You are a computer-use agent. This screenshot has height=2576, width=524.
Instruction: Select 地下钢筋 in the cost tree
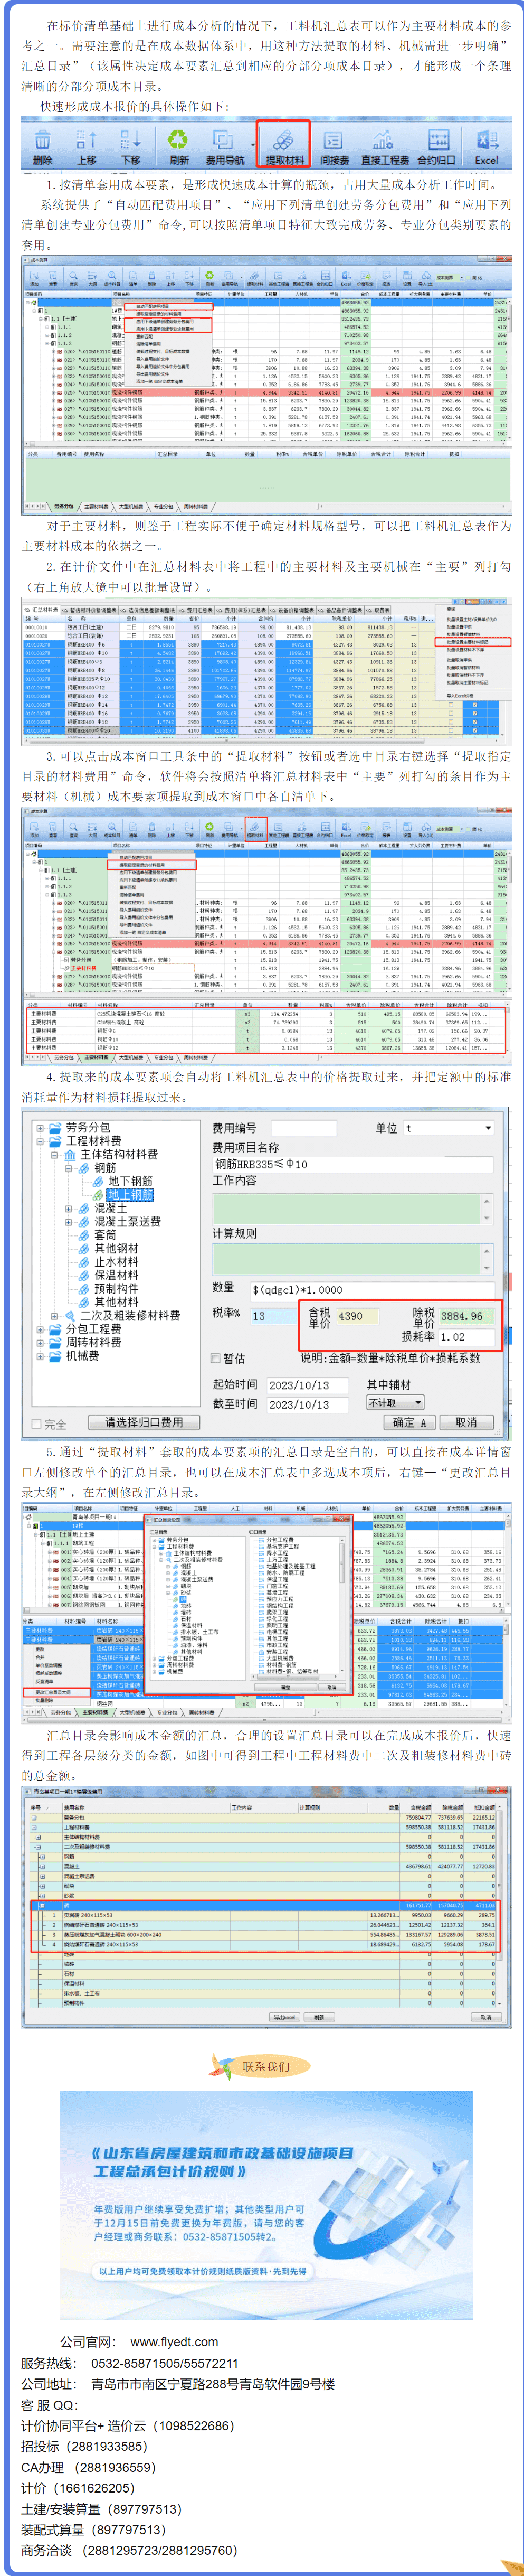click(x=130, y=1181)
